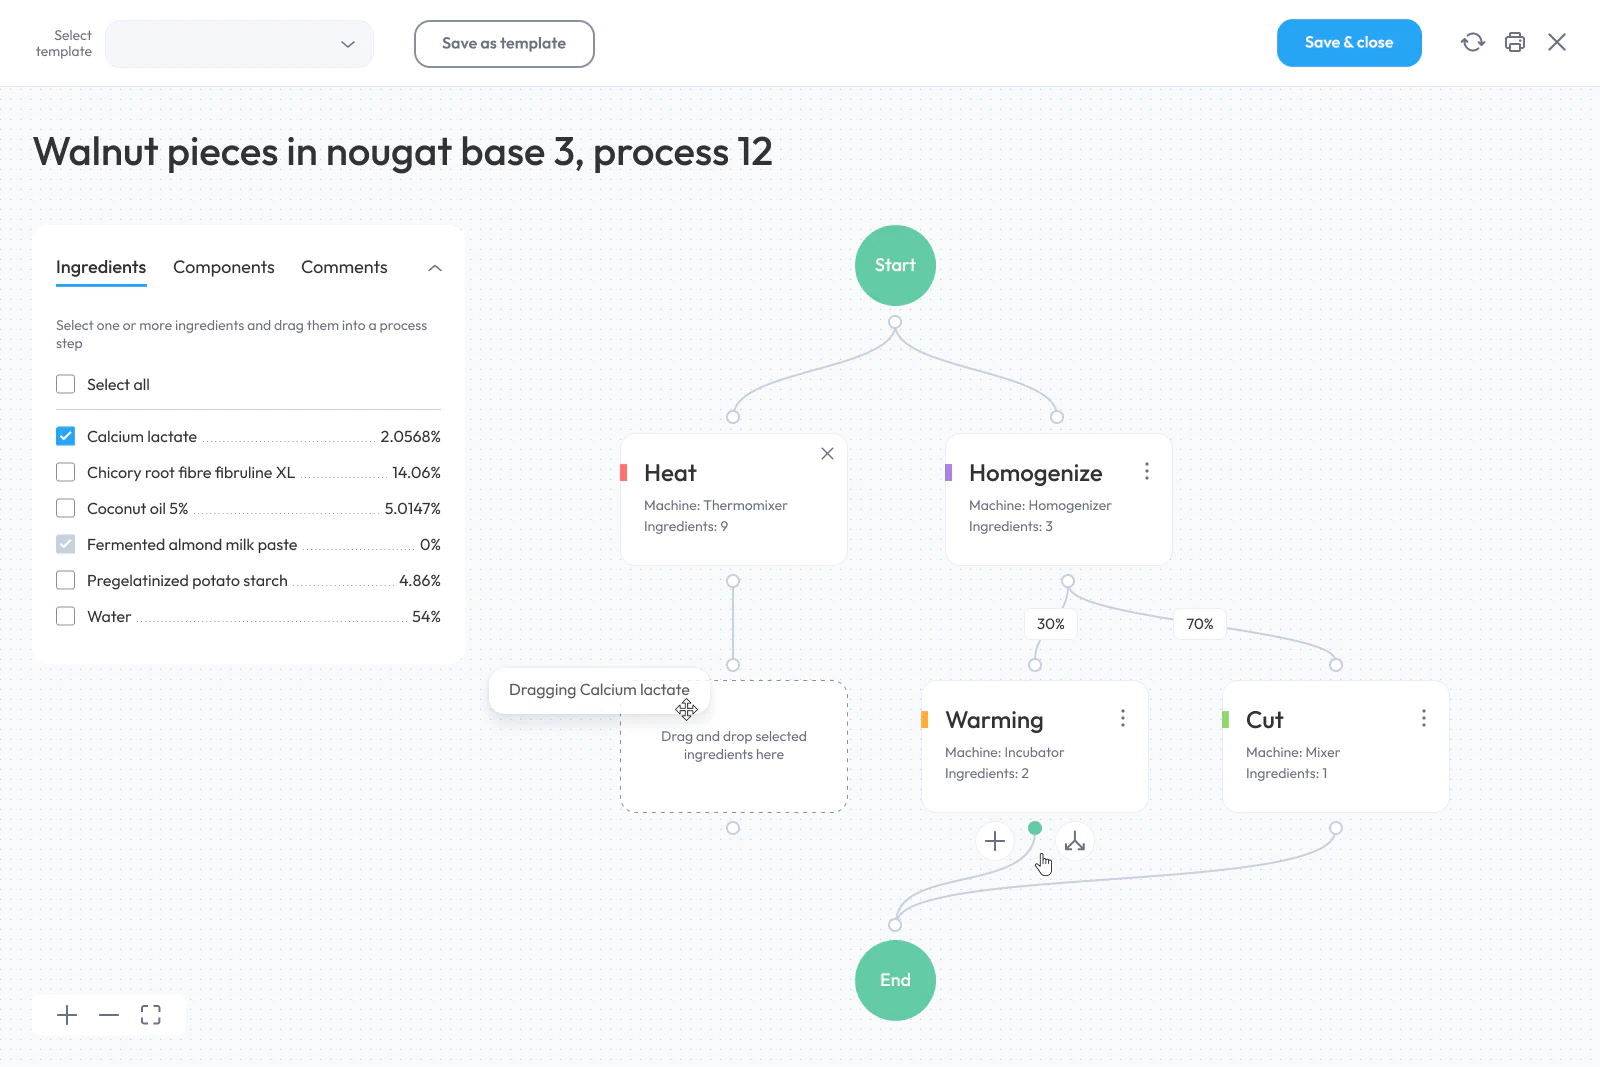Open the Select template dropdown

click(x=239, y=44)
